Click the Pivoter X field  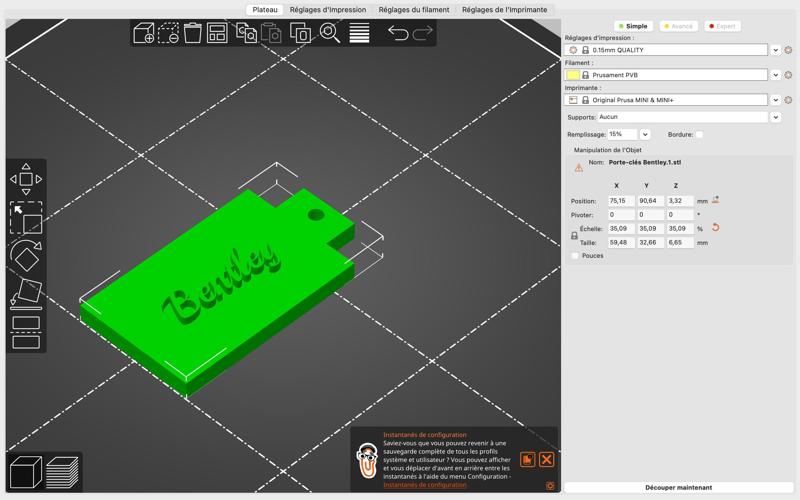click(621, 215)
